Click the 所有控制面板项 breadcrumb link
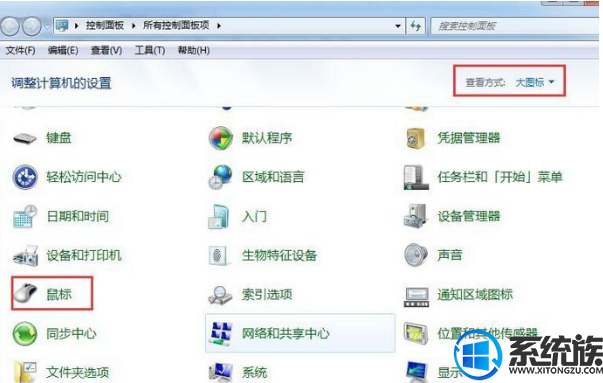Screen dimensions: 603x383 pyautogui.click(x=176, y=26)
